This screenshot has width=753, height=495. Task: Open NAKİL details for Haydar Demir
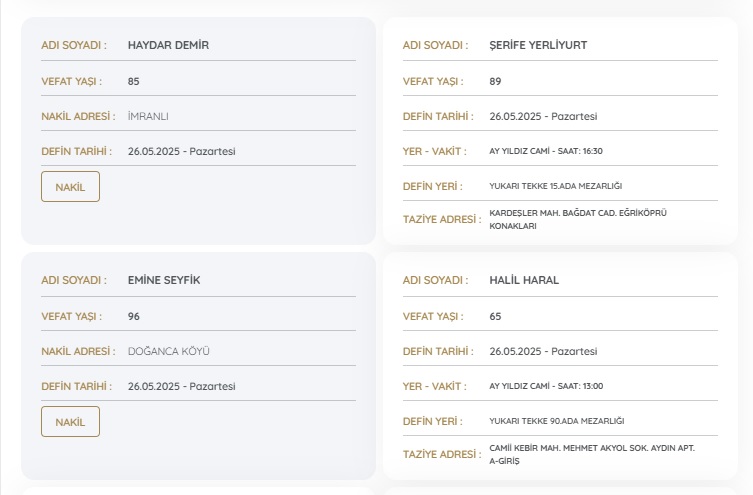click(x=70, y=187)
